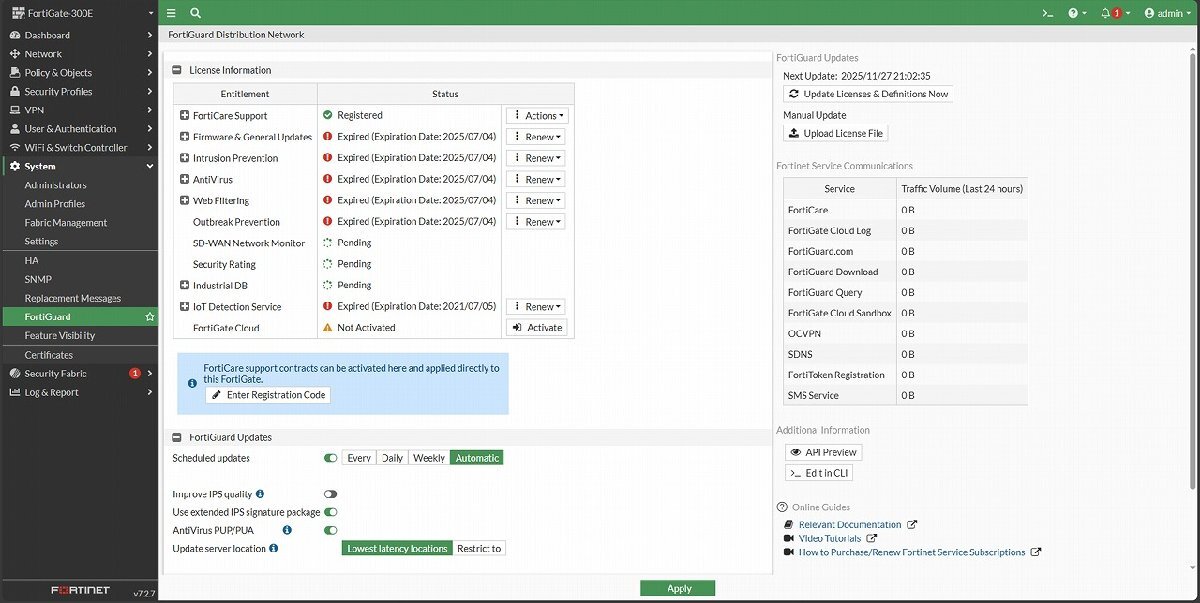The width and height of the screenshot is (1200, 603).
Task: Select Weekly update schedule
Action: (429, 458)
